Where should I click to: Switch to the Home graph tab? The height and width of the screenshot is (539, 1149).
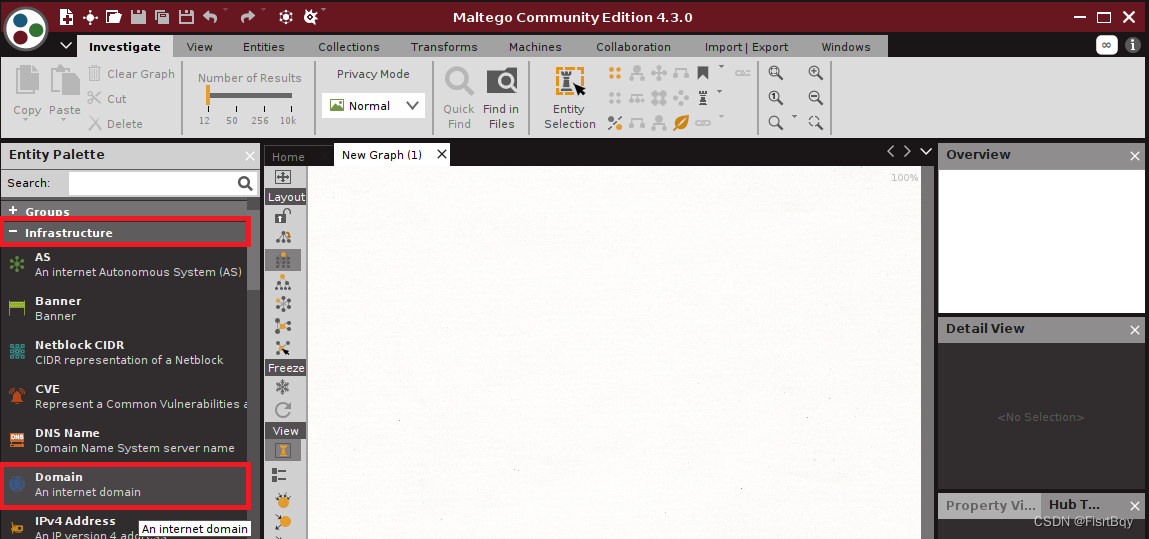(288, 156)
